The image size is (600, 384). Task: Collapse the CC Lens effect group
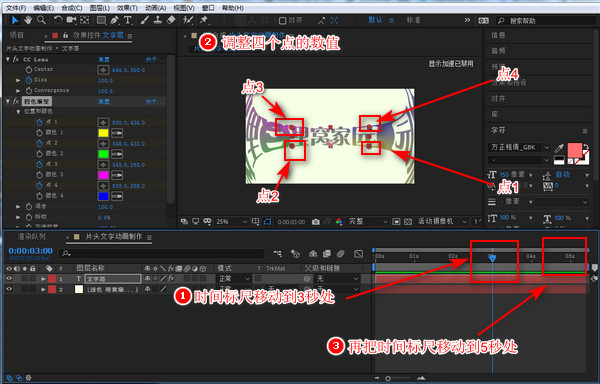click(8, 59)
